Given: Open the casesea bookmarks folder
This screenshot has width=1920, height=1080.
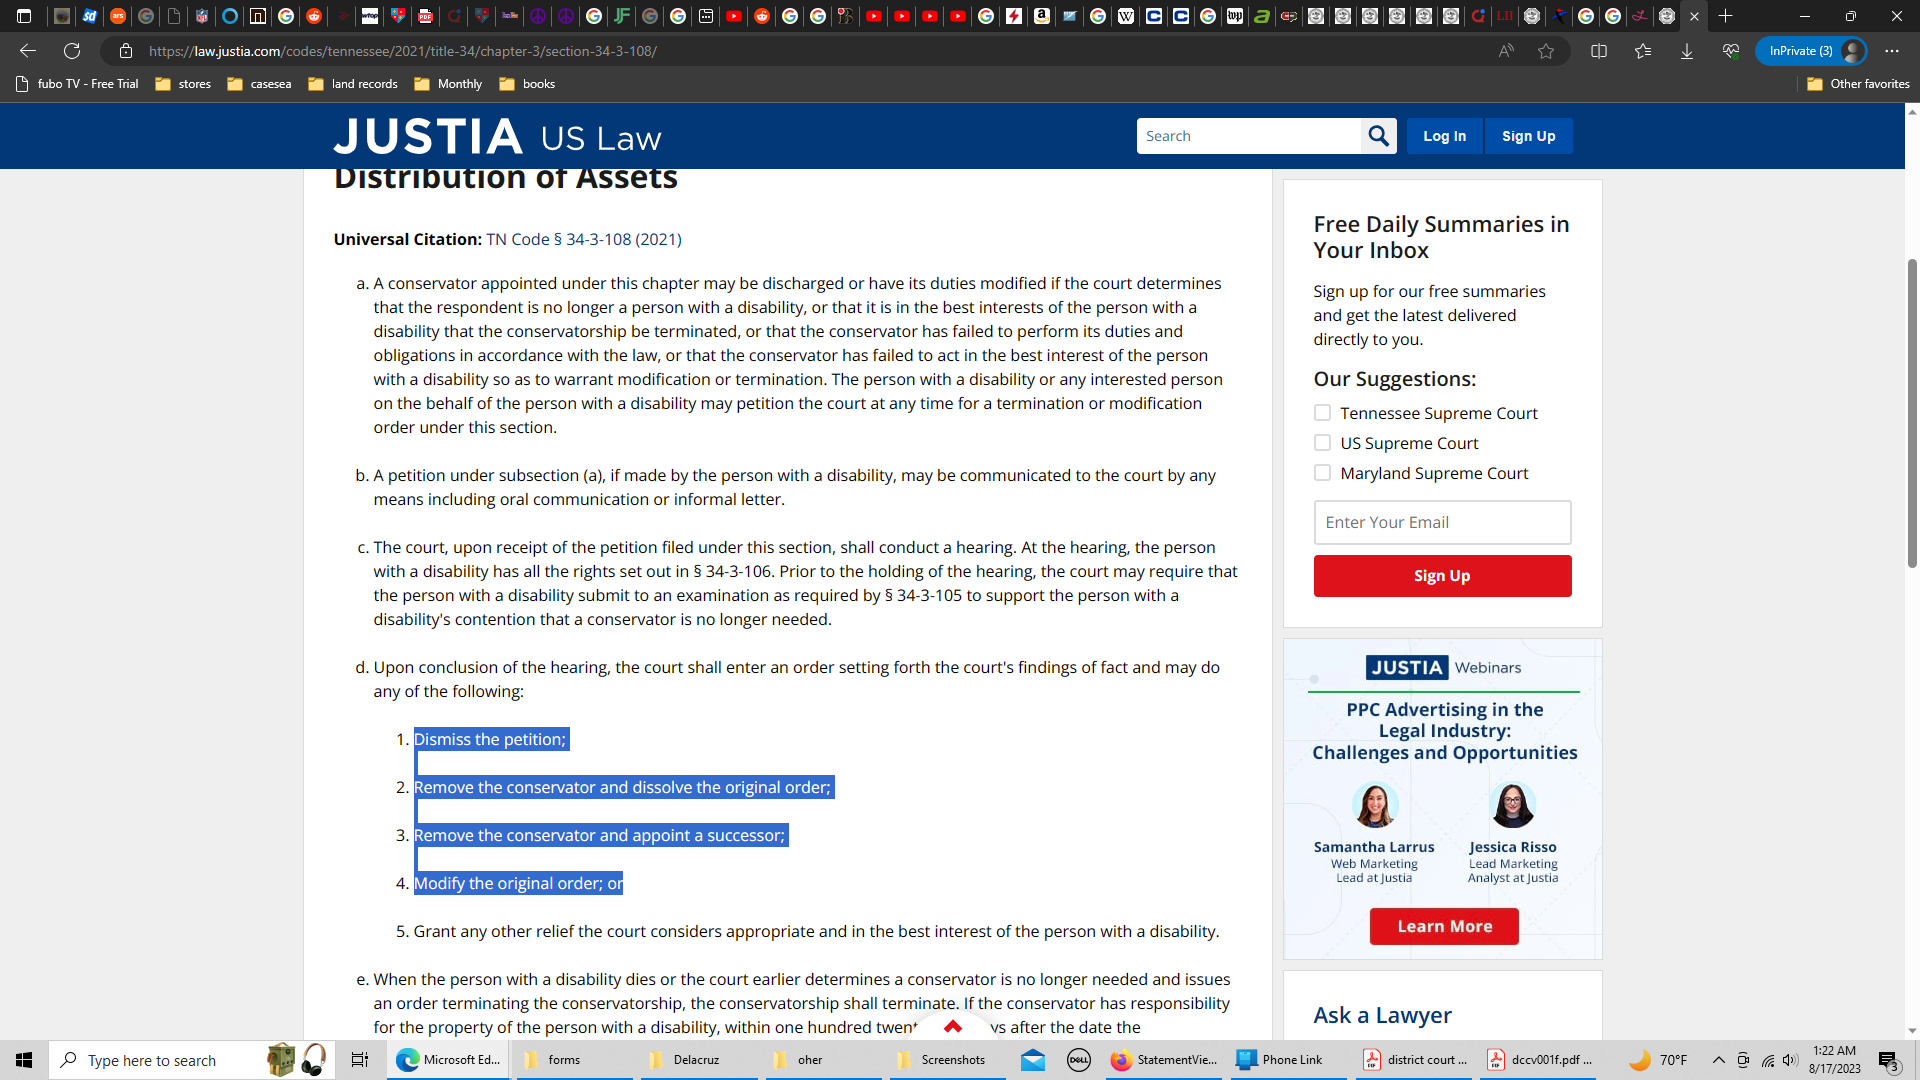Looking at the screenshot, I should coord(259,84).
